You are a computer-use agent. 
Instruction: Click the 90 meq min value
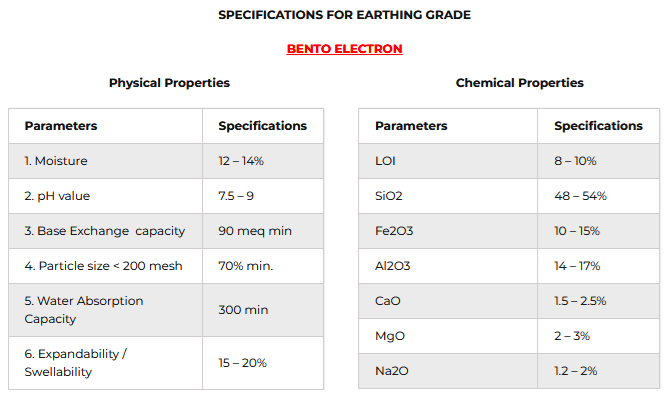[x=255, y=231]
